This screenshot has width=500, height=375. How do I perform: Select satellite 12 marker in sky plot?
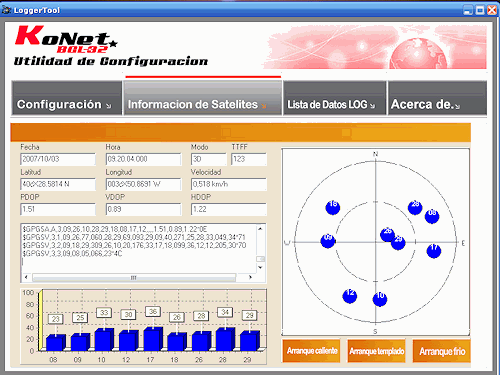[x=350, y=296]
